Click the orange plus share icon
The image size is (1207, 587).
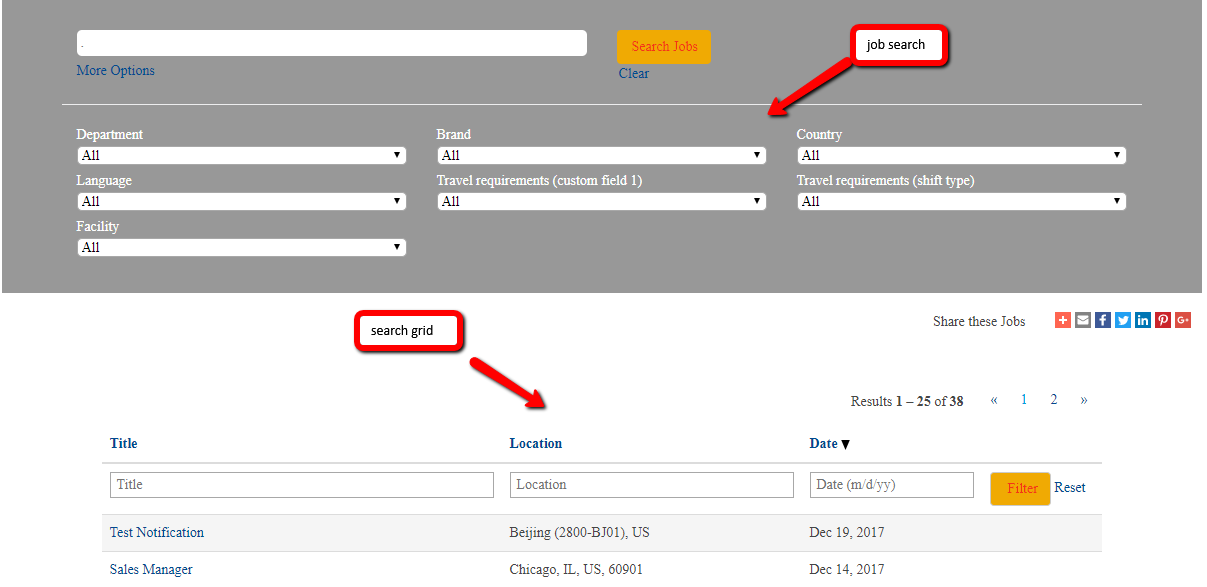pos(1063,320)
